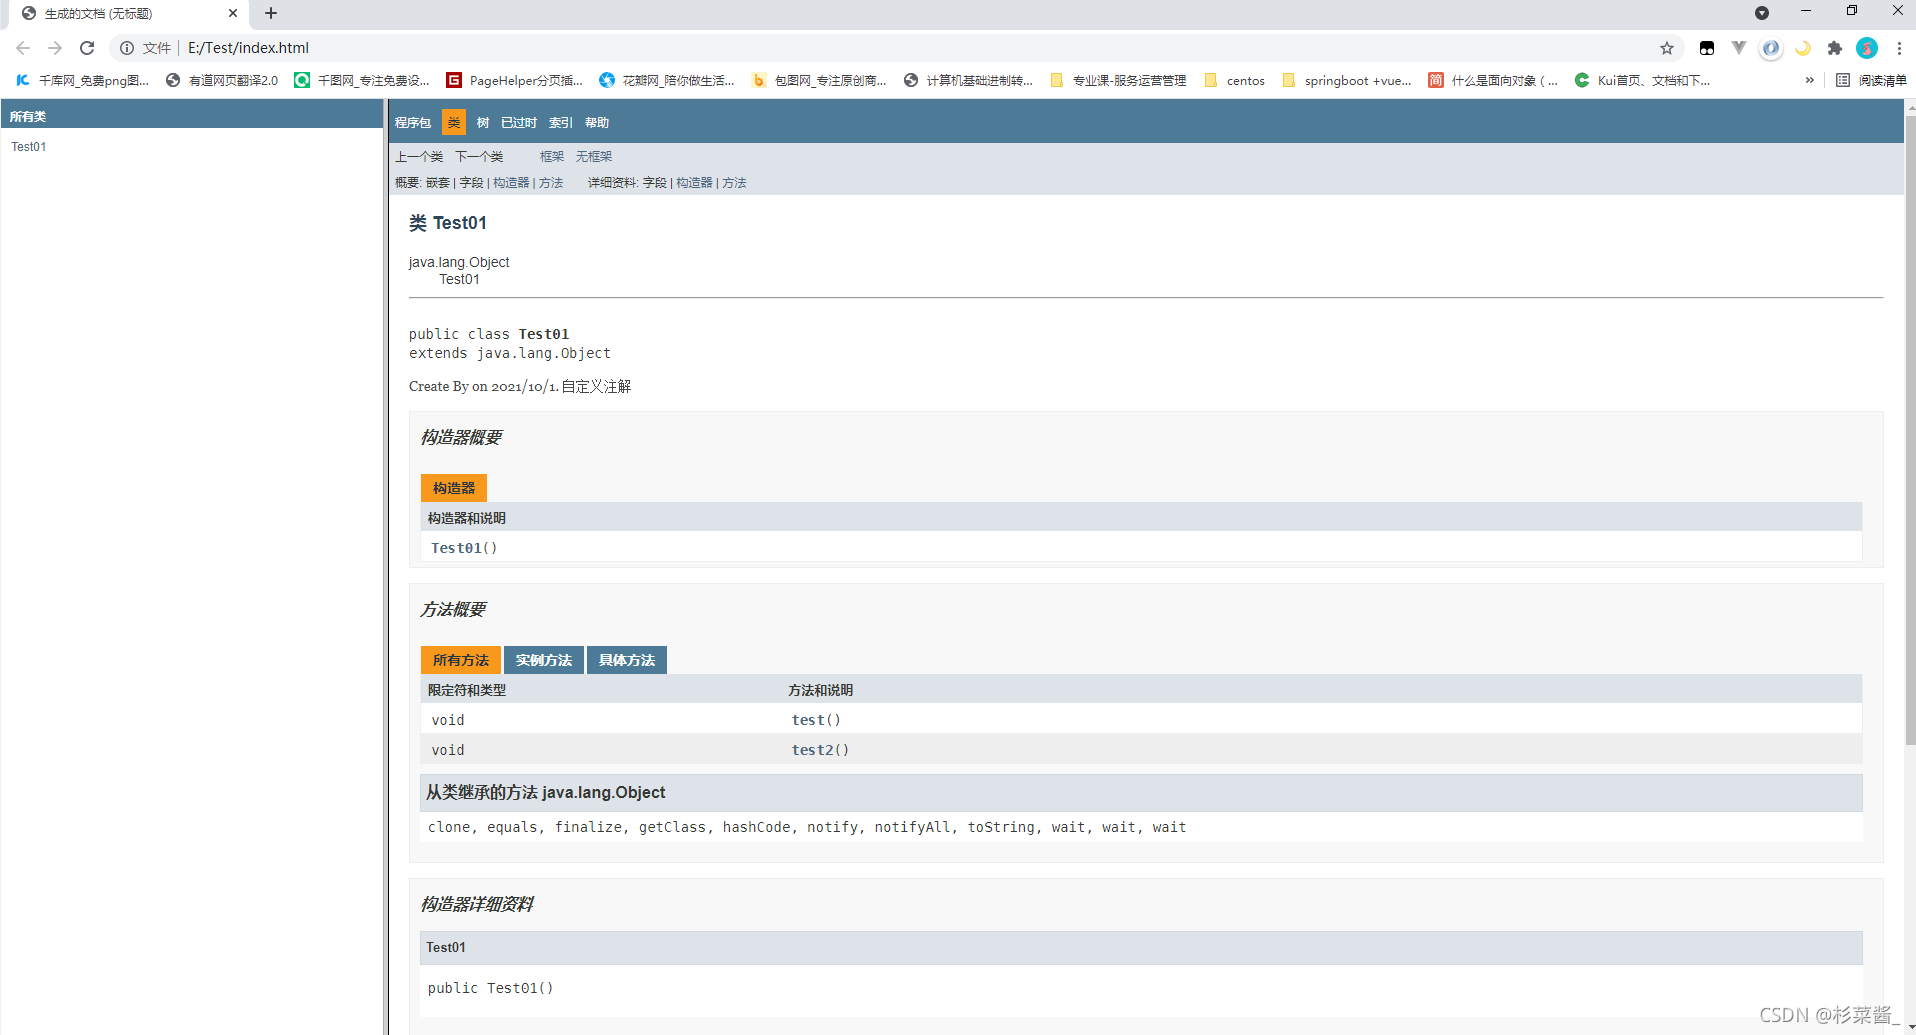Switch to the 实例方法 tab
The height and width of the screenshot is (1035, 1916).
(544, 660)
